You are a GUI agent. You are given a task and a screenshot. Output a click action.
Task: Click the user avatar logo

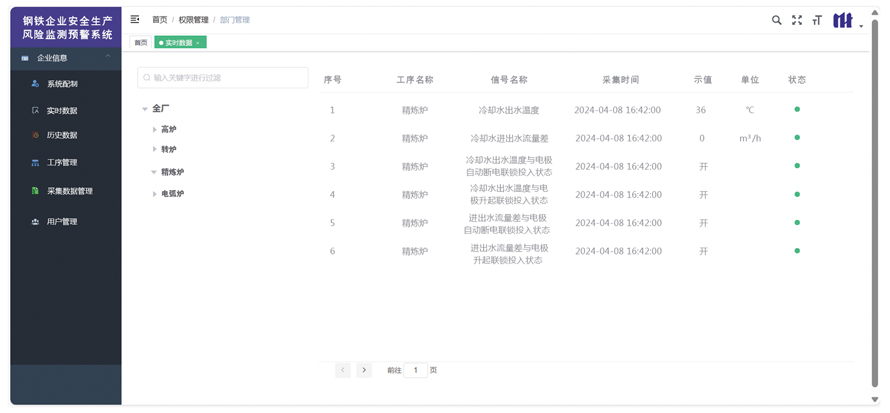pos(843,20)
